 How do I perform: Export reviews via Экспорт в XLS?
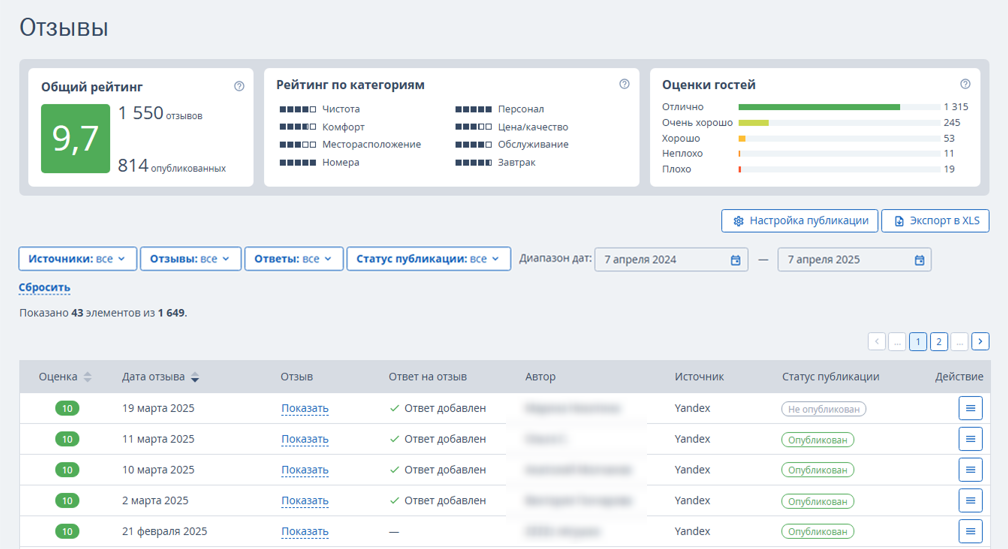935,220
